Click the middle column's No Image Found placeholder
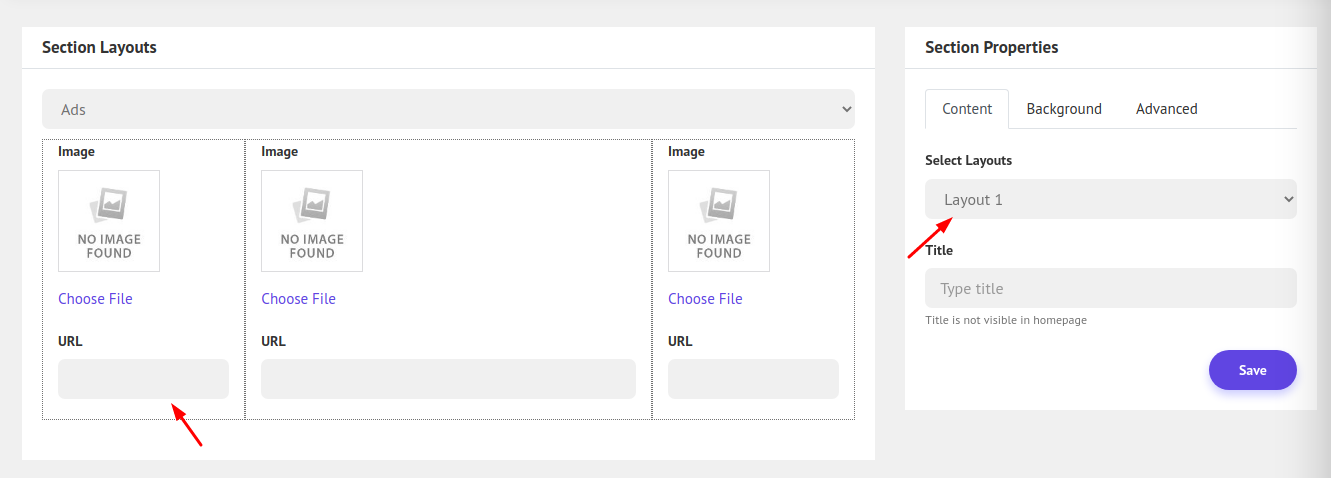 [312, 221]
